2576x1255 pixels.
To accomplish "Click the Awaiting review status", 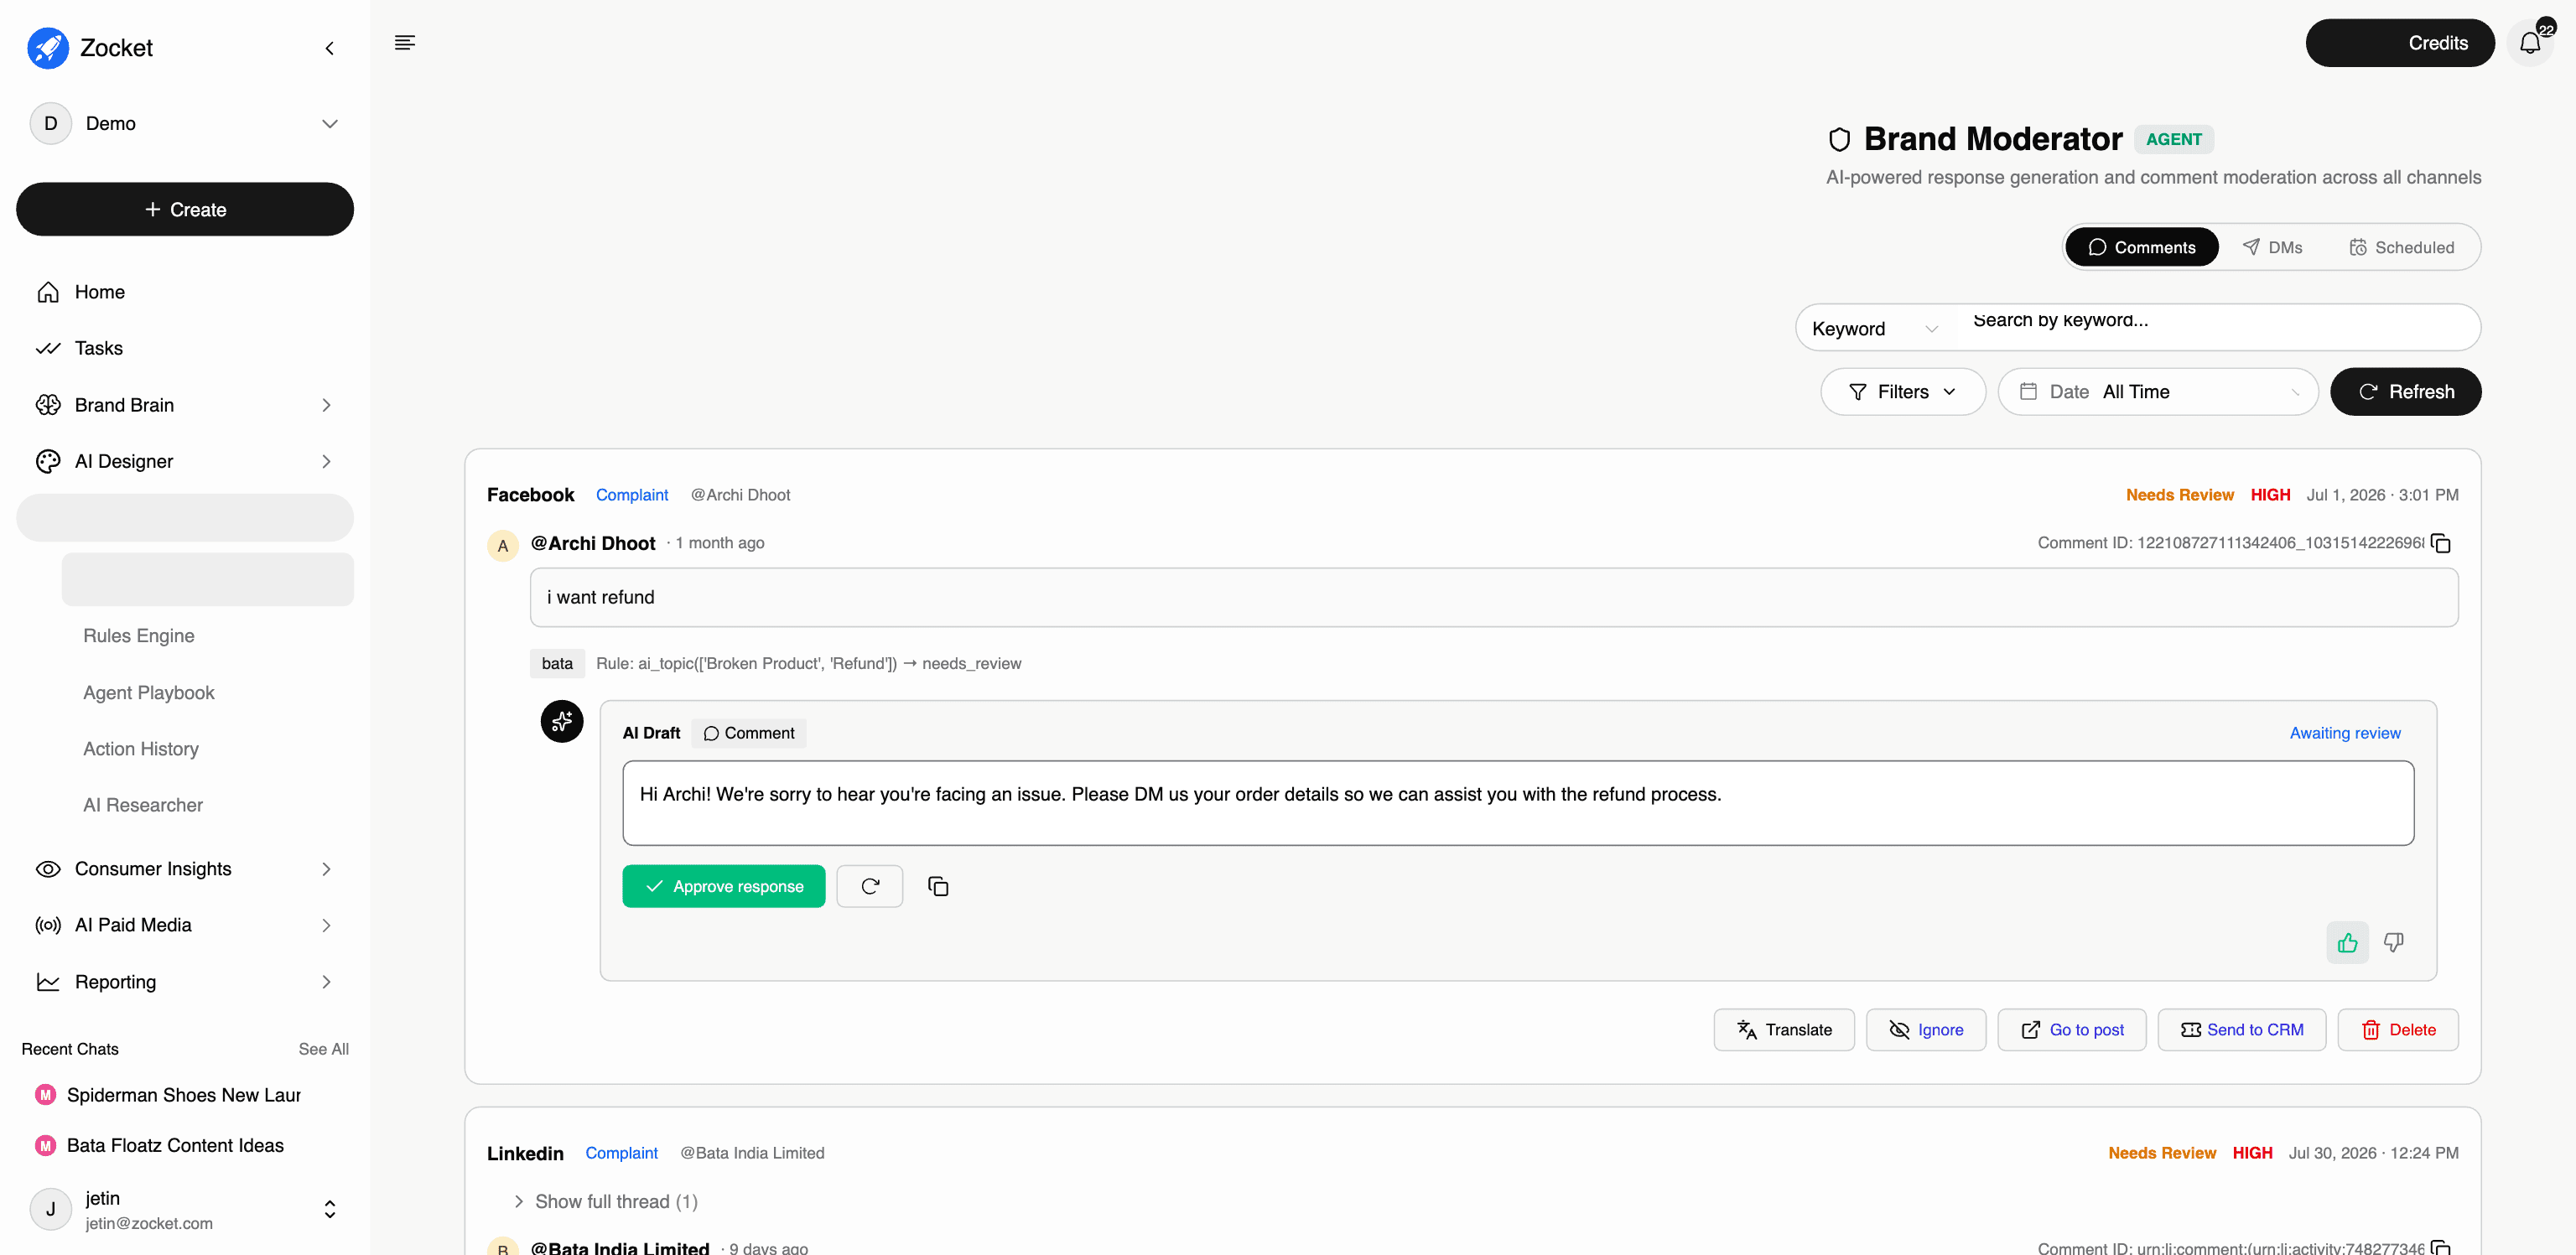I will [x=2345, y=733].
